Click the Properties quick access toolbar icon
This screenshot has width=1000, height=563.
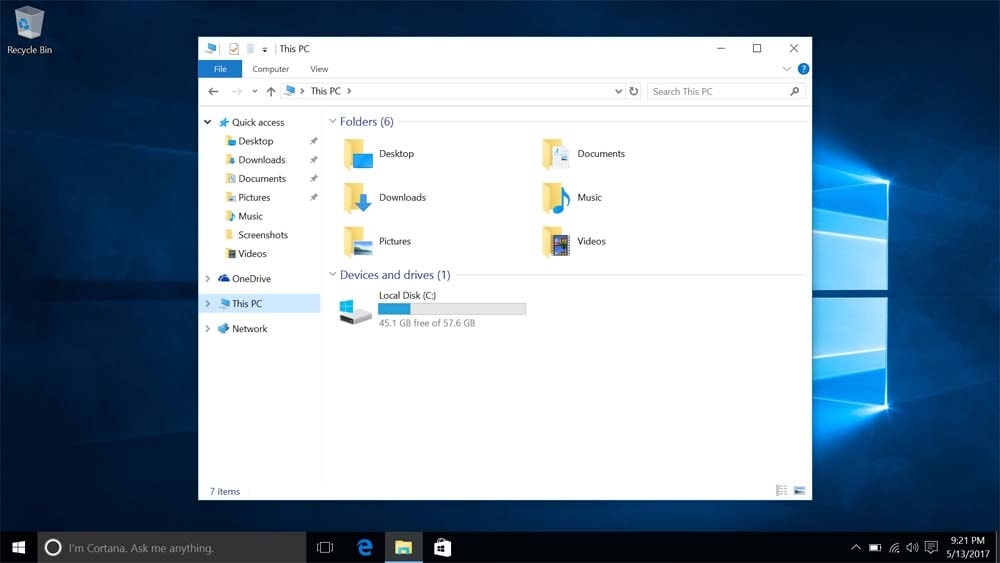click(234, 48)
